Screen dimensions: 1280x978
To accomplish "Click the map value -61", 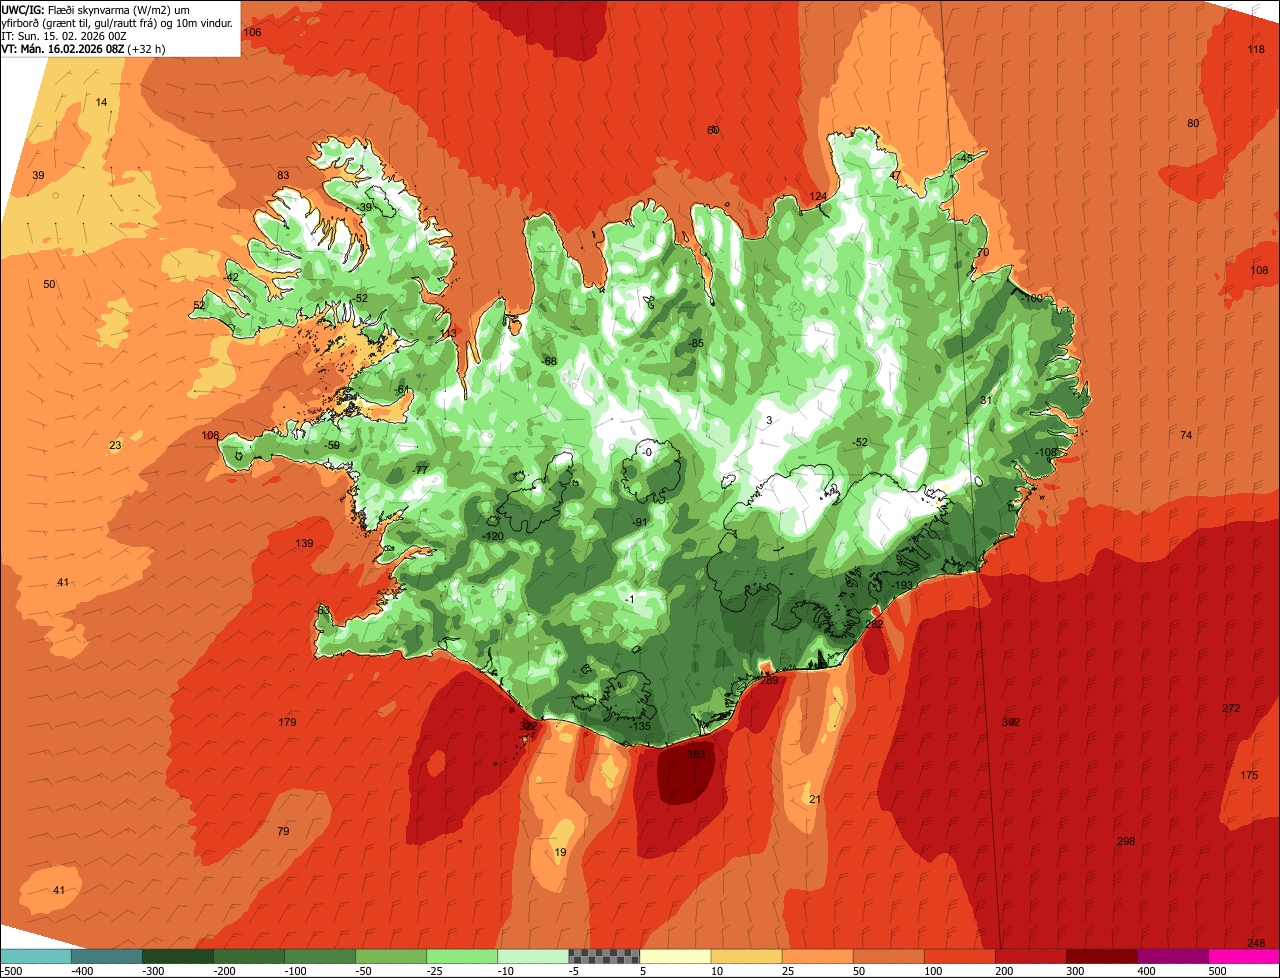I will point(402,390).
